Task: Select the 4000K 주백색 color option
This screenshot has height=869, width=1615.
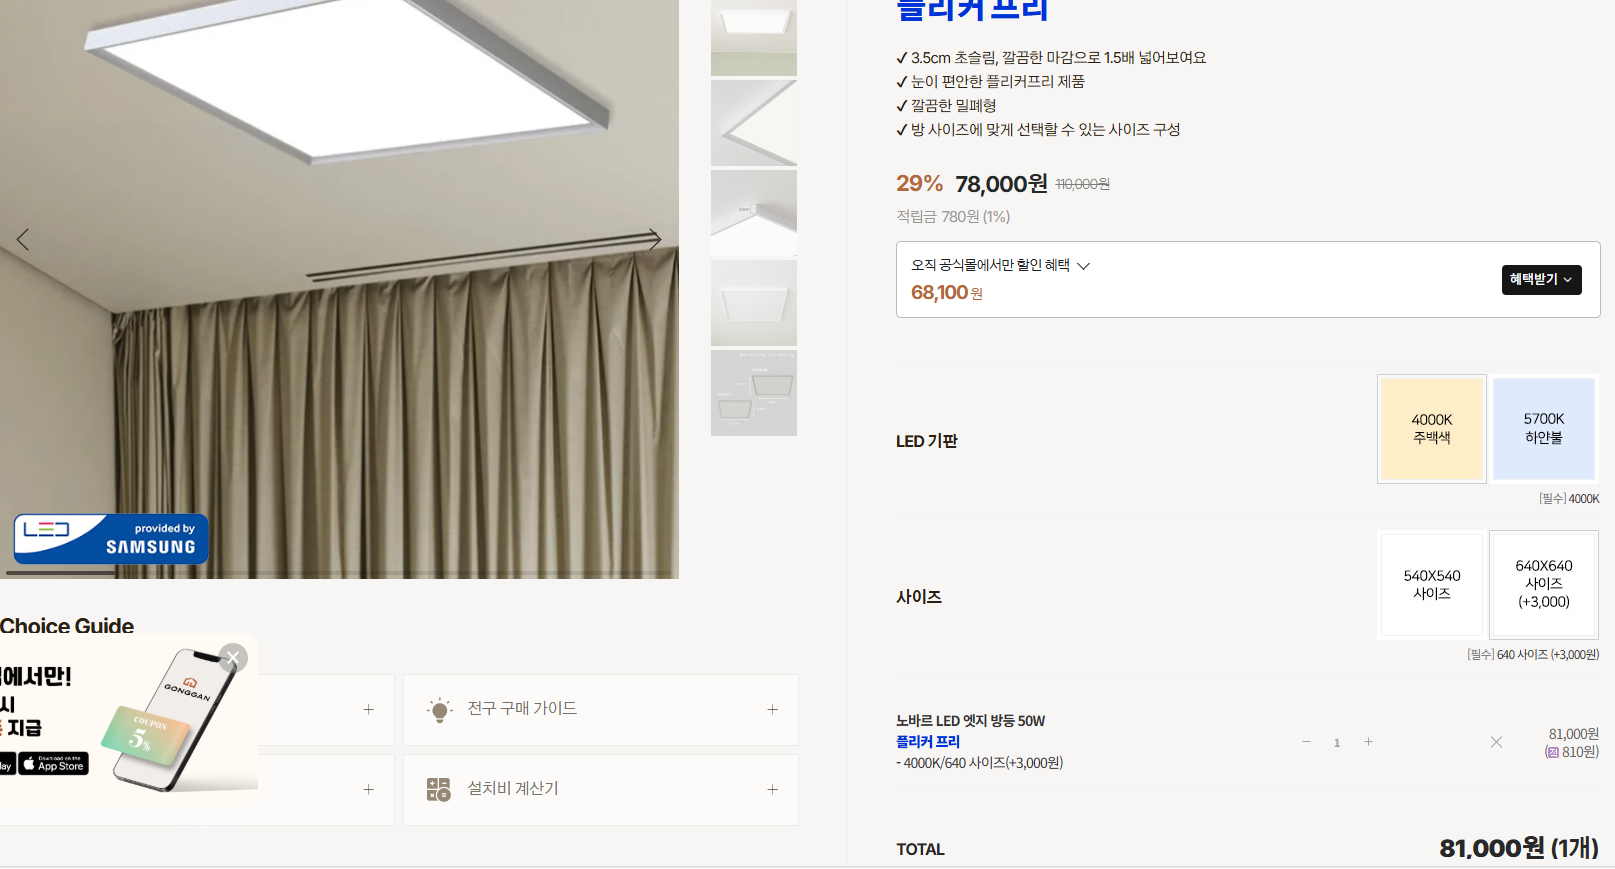Action: [x=1432, y=429]
